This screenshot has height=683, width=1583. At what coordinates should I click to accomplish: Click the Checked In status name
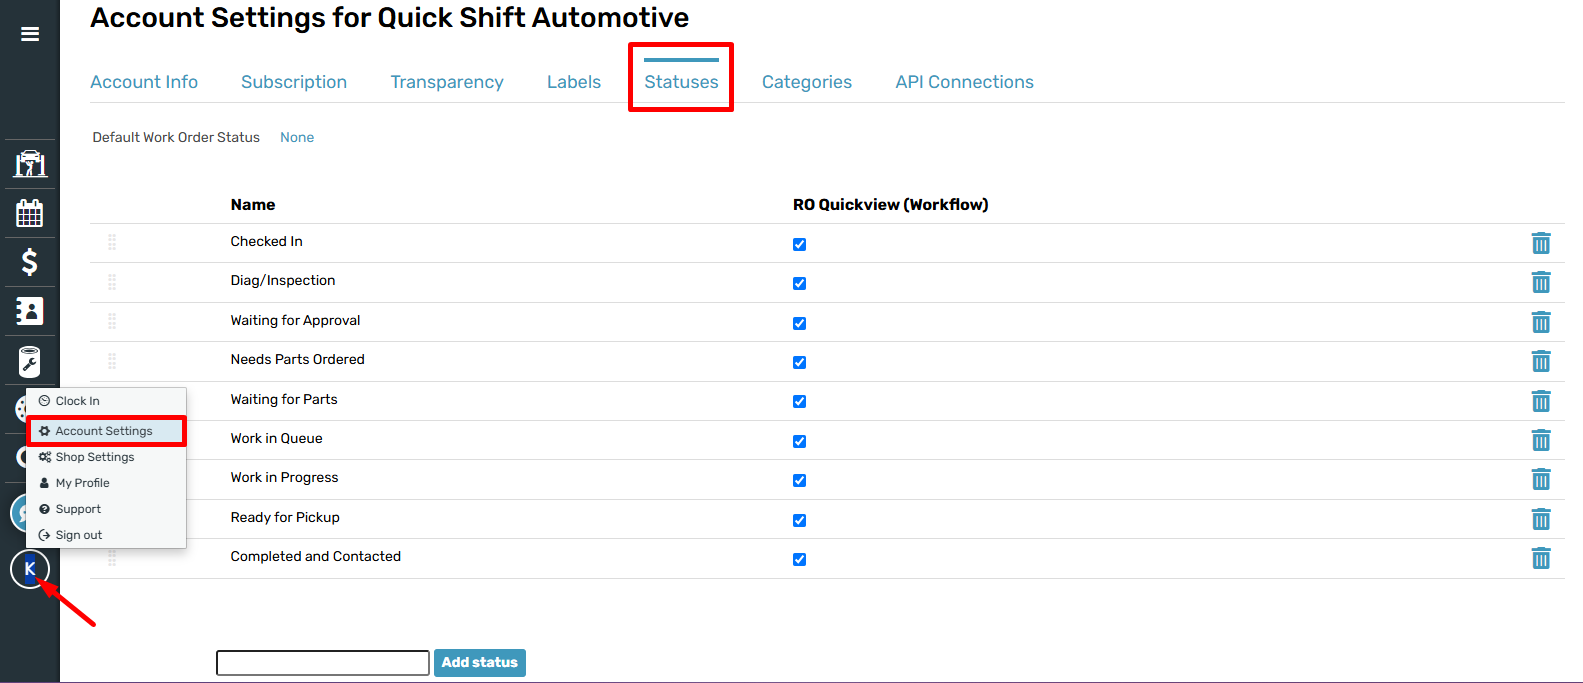pos(267,241)
